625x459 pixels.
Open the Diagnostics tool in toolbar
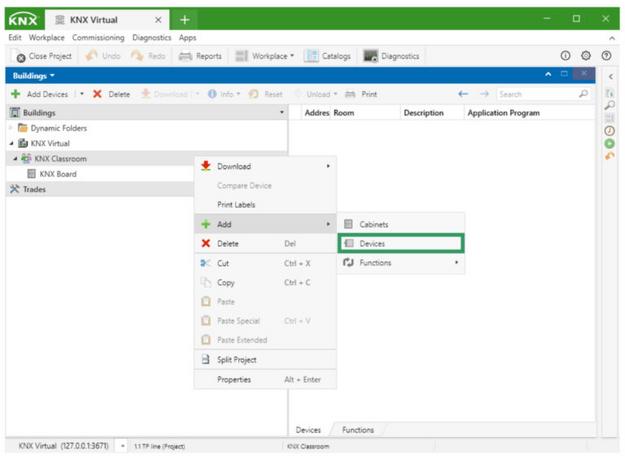click(x=391, y=56)
